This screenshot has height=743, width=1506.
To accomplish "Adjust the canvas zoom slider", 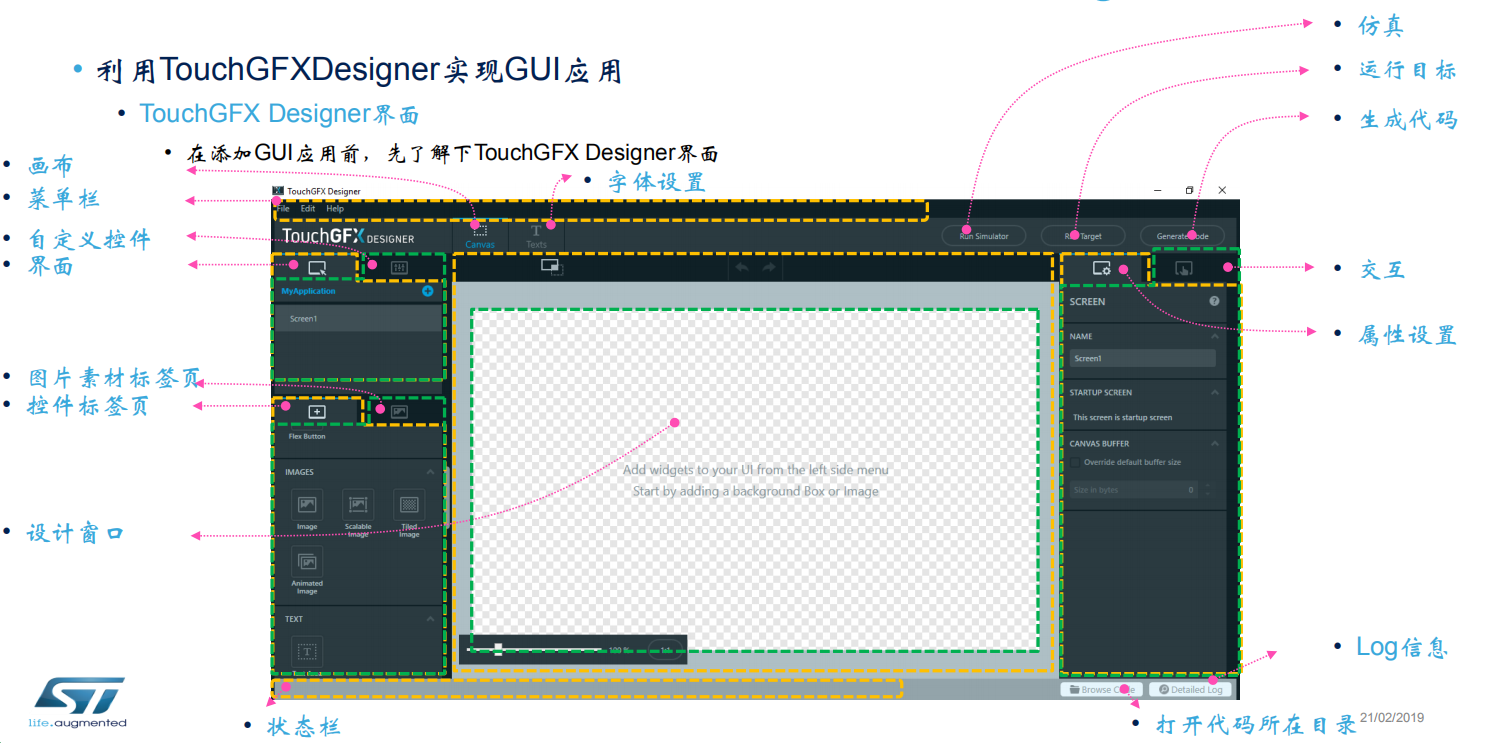I will pos(497,648).
